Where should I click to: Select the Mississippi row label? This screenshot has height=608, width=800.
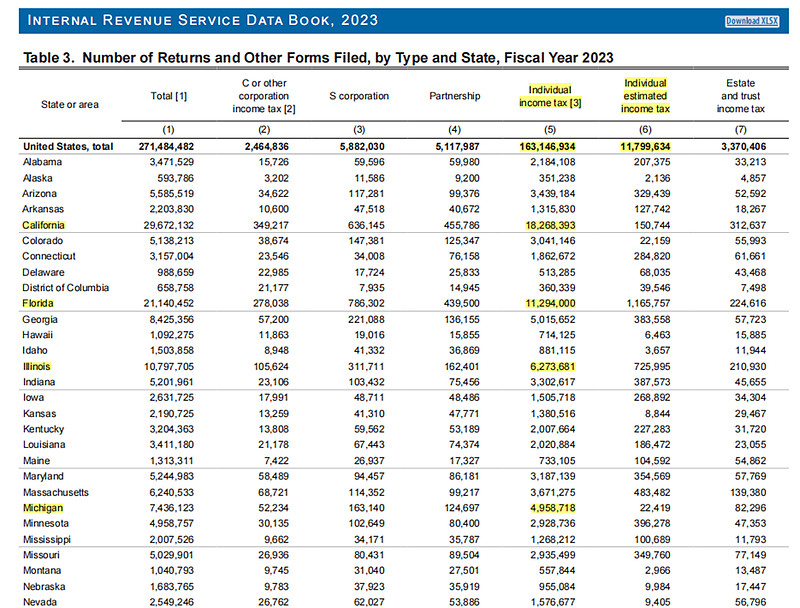(47, 540)
